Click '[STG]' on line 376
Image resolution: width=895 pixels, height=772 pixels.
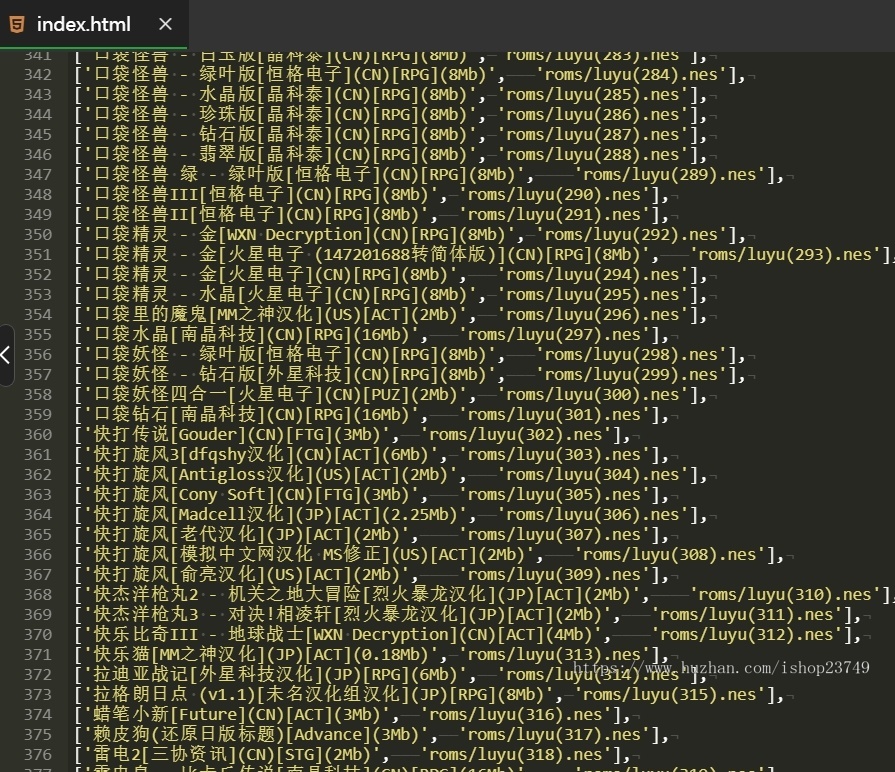(x=300, y=754)
